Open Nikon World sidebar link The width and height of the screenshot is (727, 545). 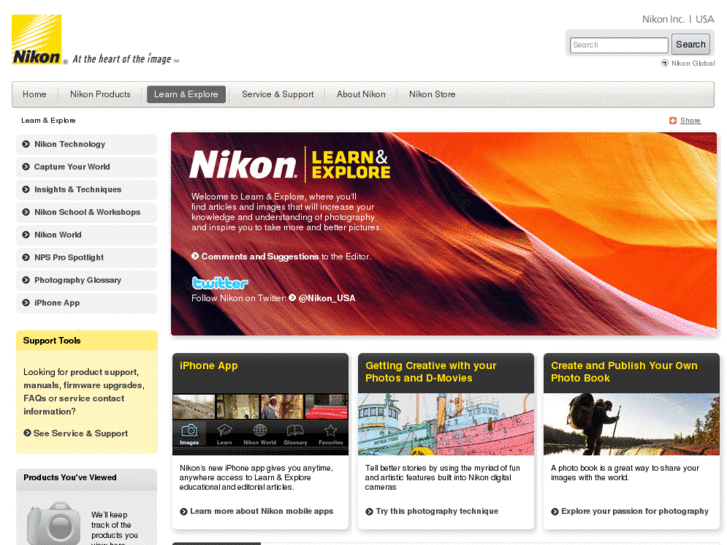(x=87, y=235)
